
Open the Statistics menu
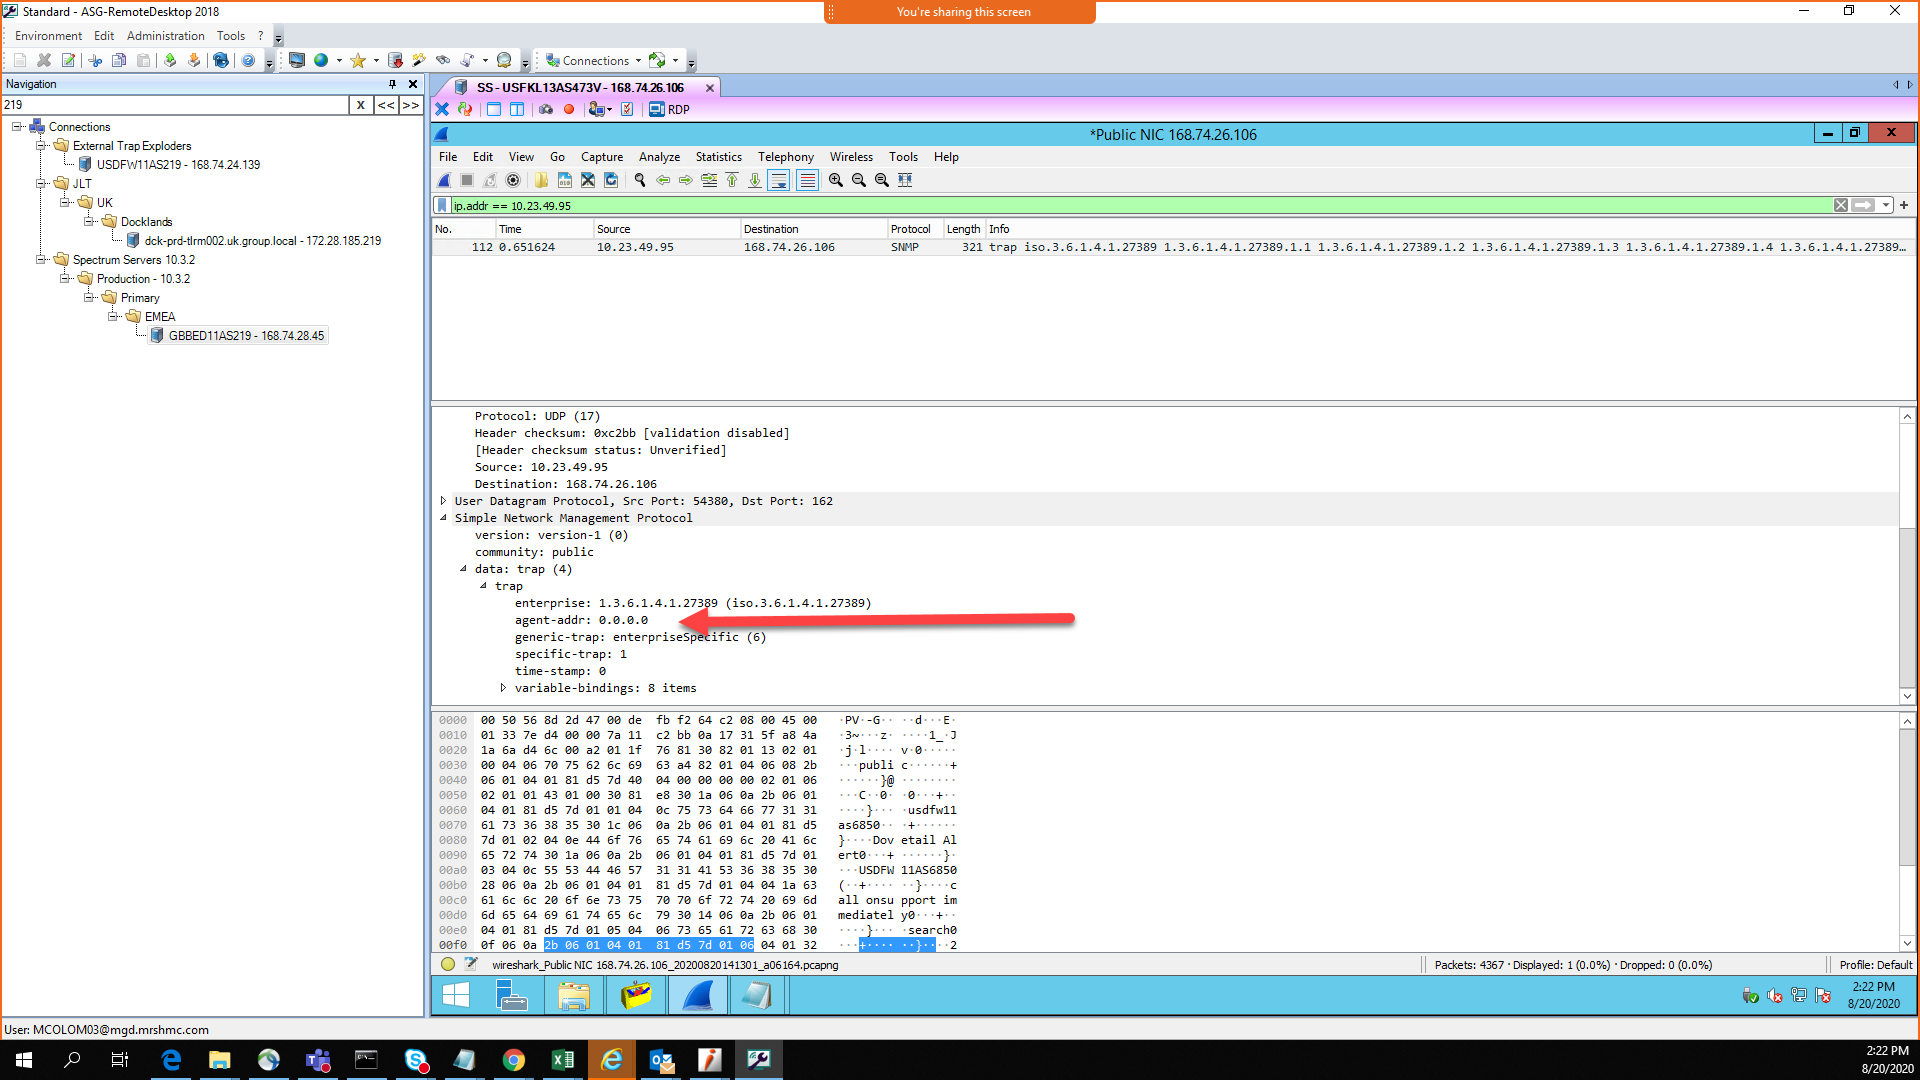coord(718,157)
